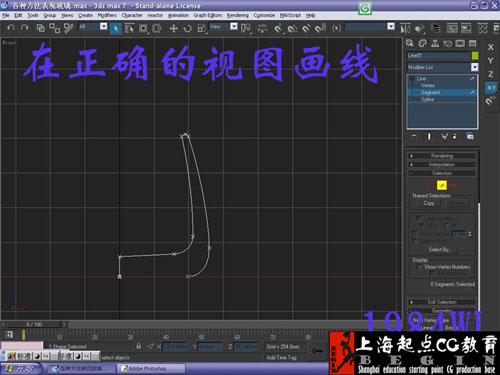Pick the Rectangular Selection Region tool

click(143, 28)
